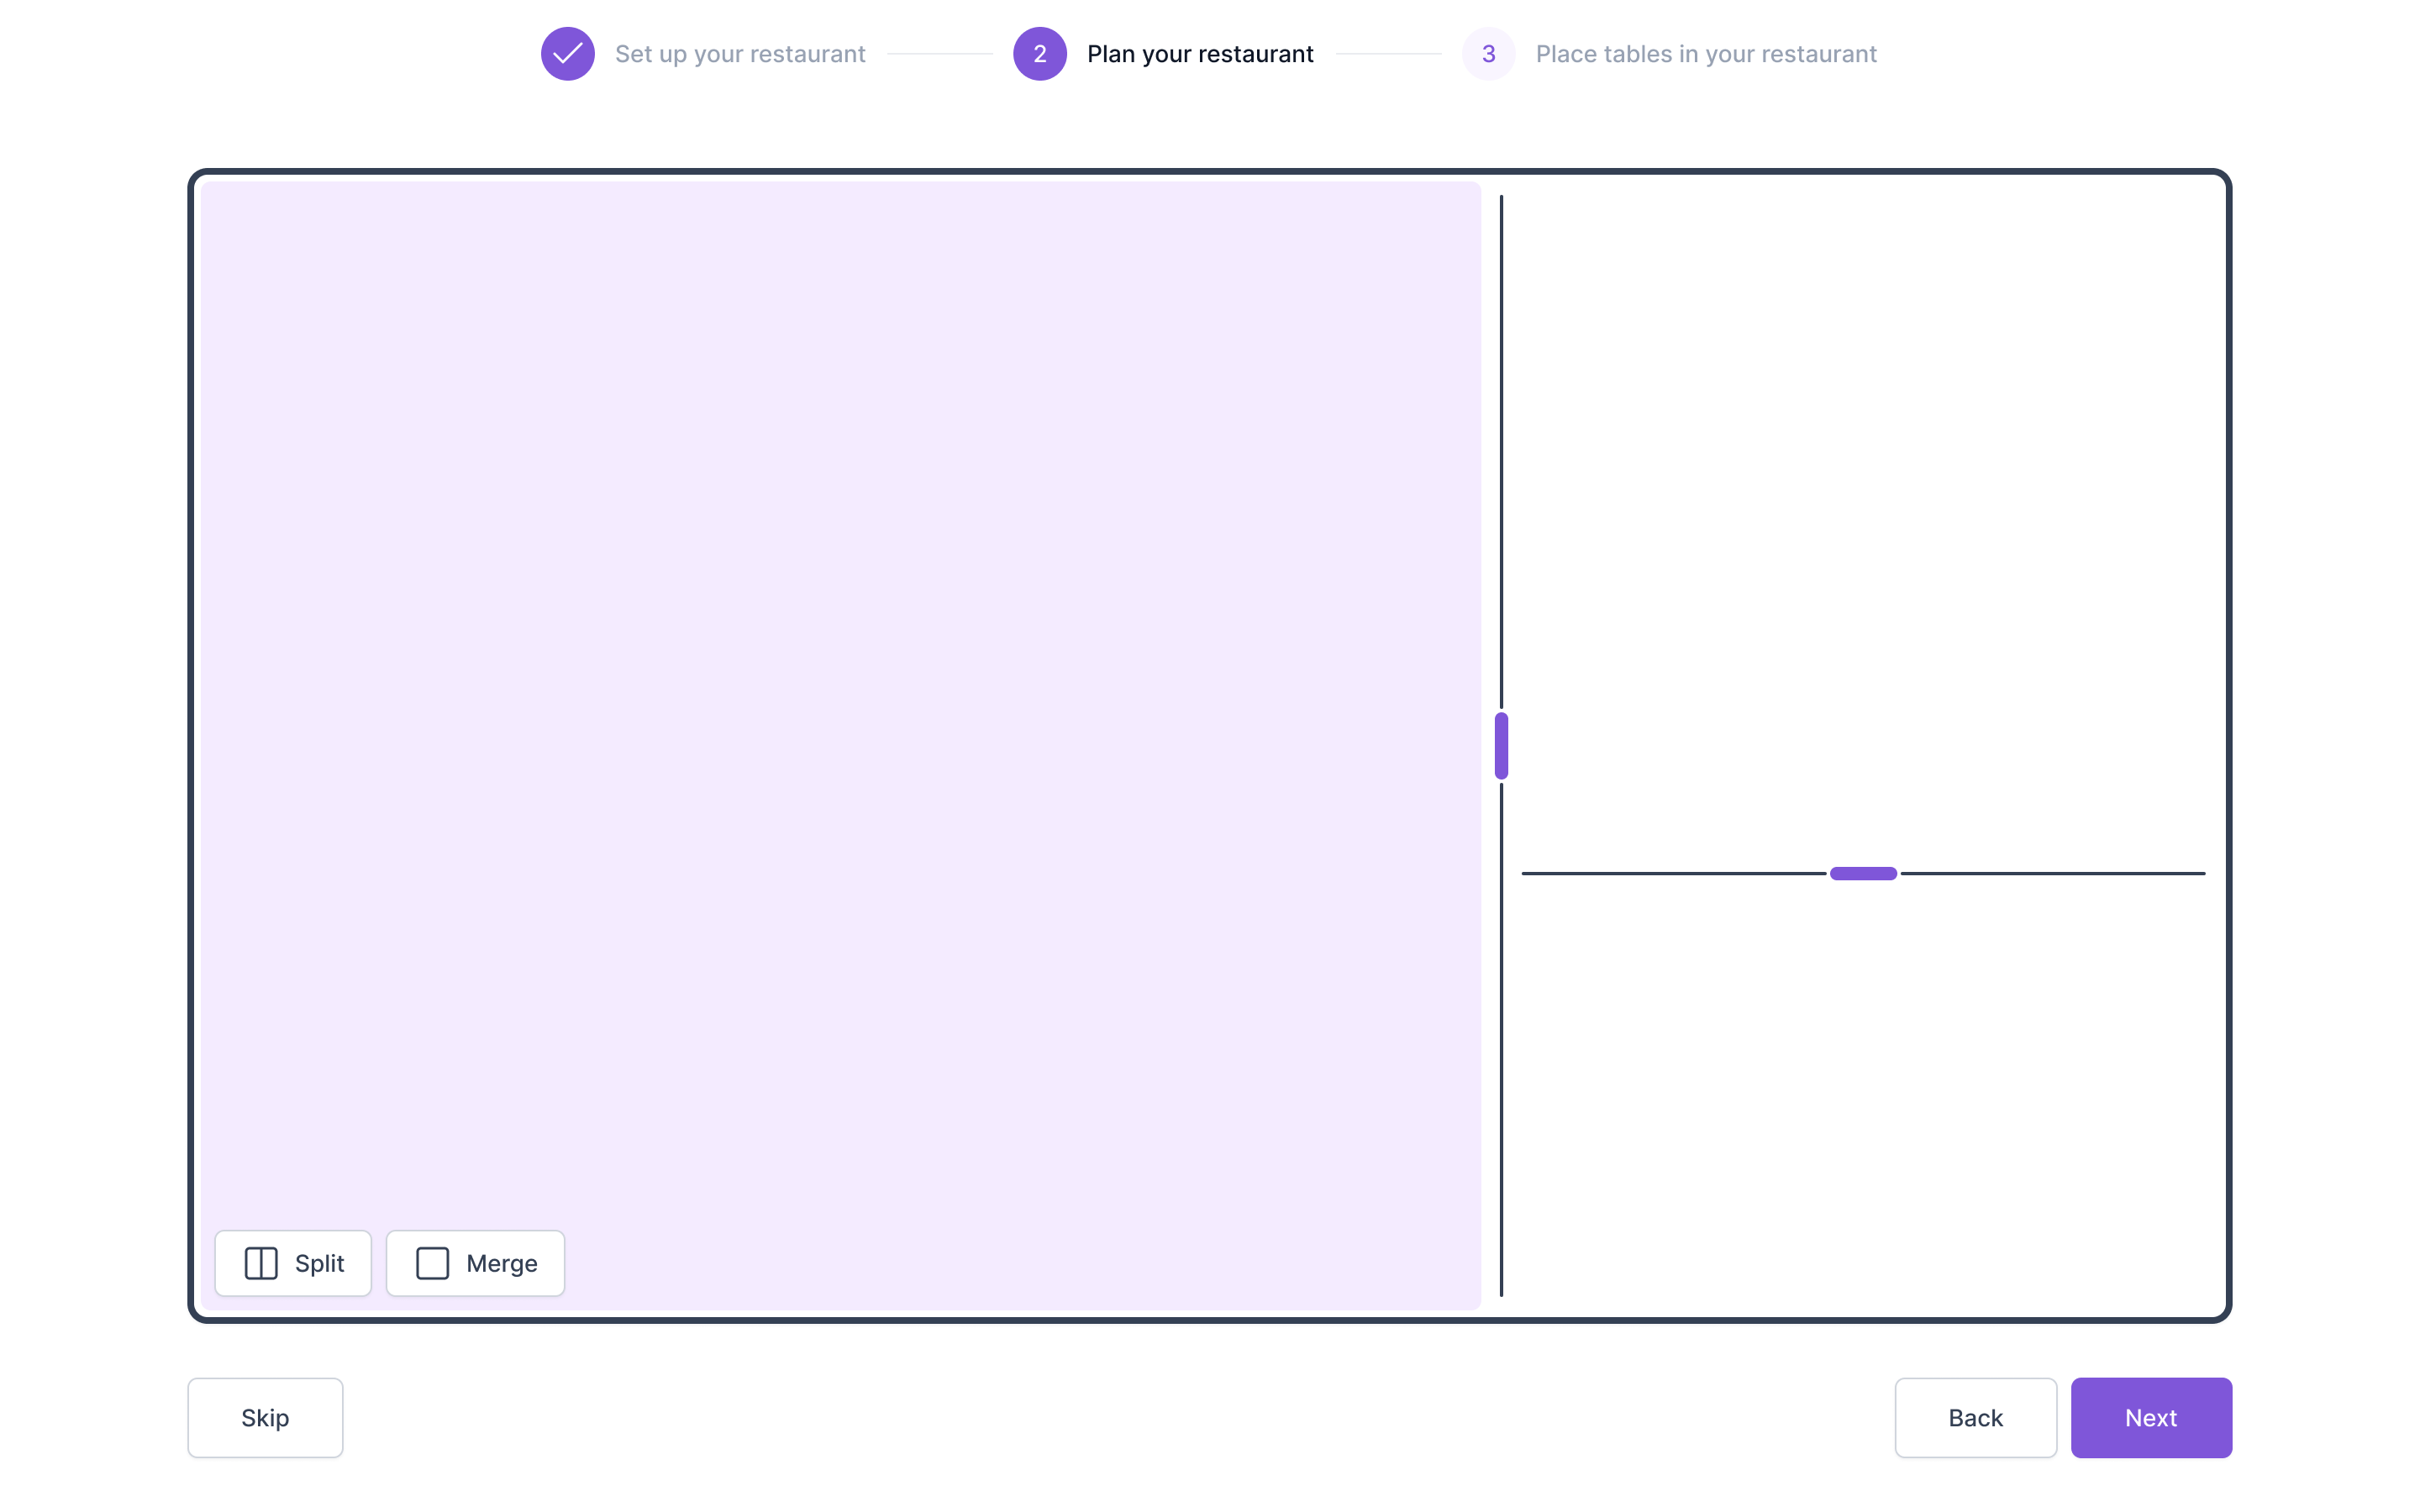Select the "Plan your restaurant" step label
The image size is (2420, 1512).
click(x=1200, y=54)
